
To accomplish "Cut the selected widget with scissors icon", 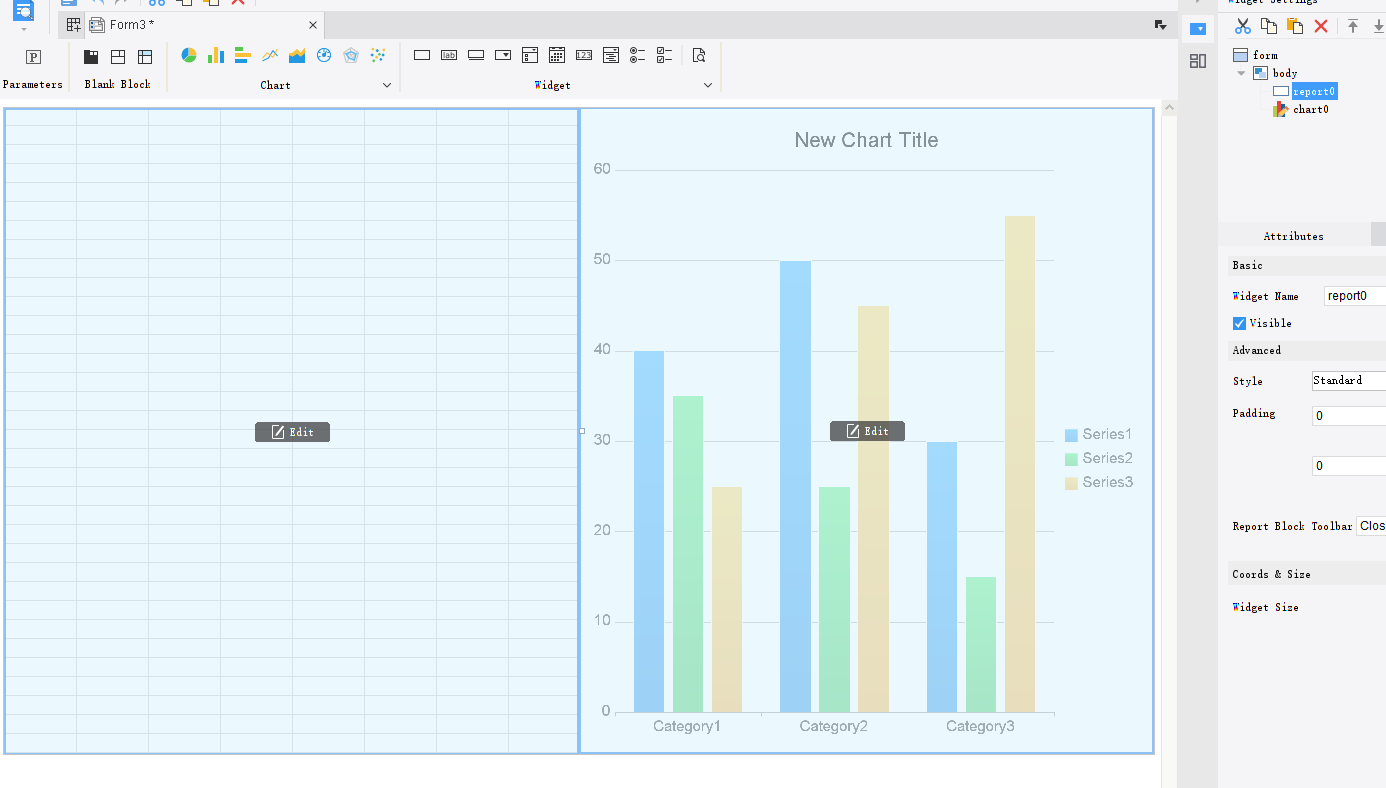I will coord(1243,26).
